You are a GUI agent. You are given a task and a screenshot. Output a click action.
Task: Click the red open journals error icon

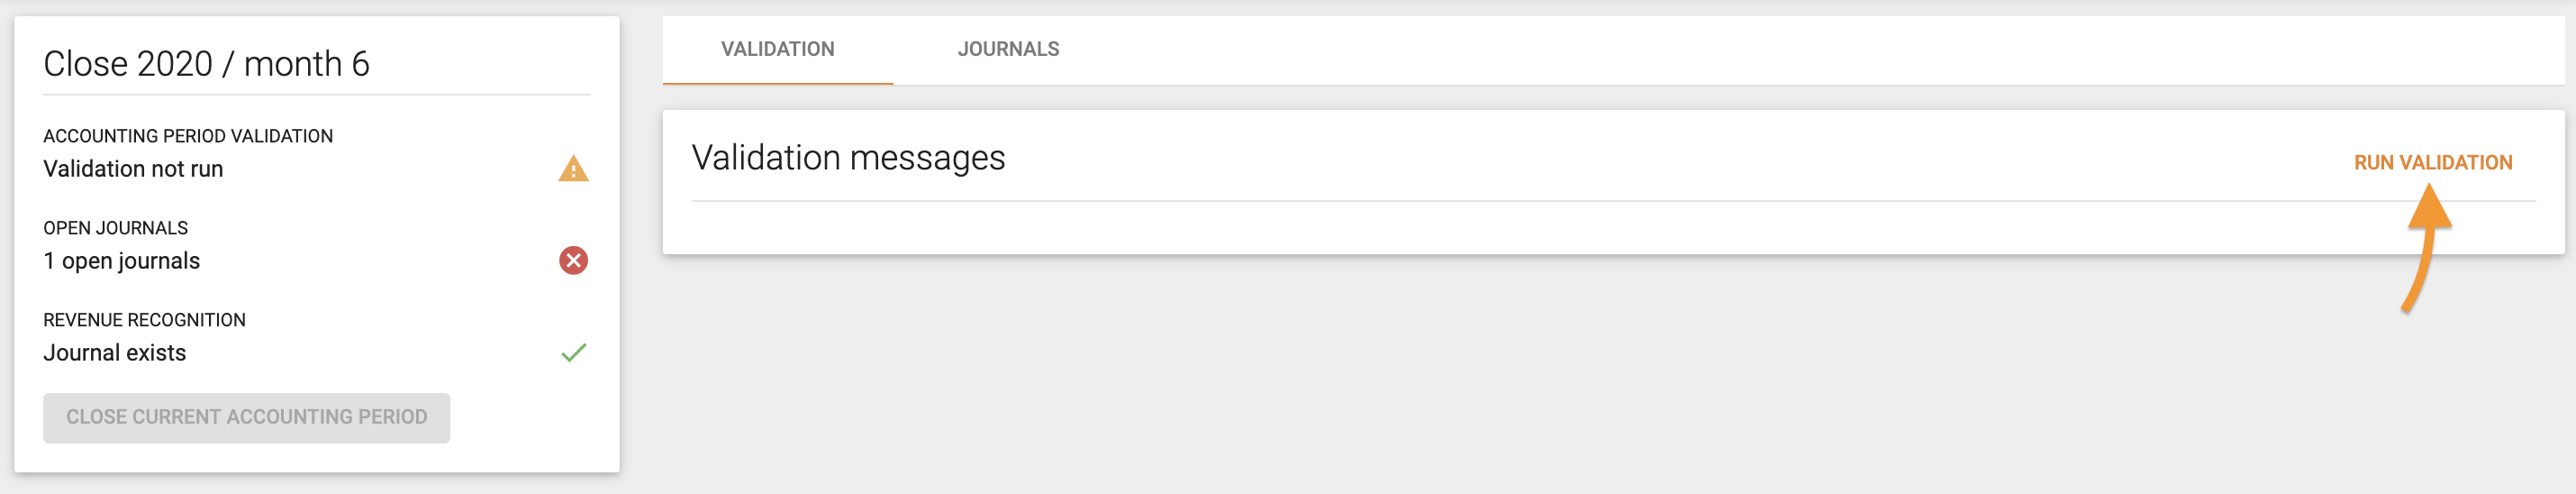pos(573,261)
